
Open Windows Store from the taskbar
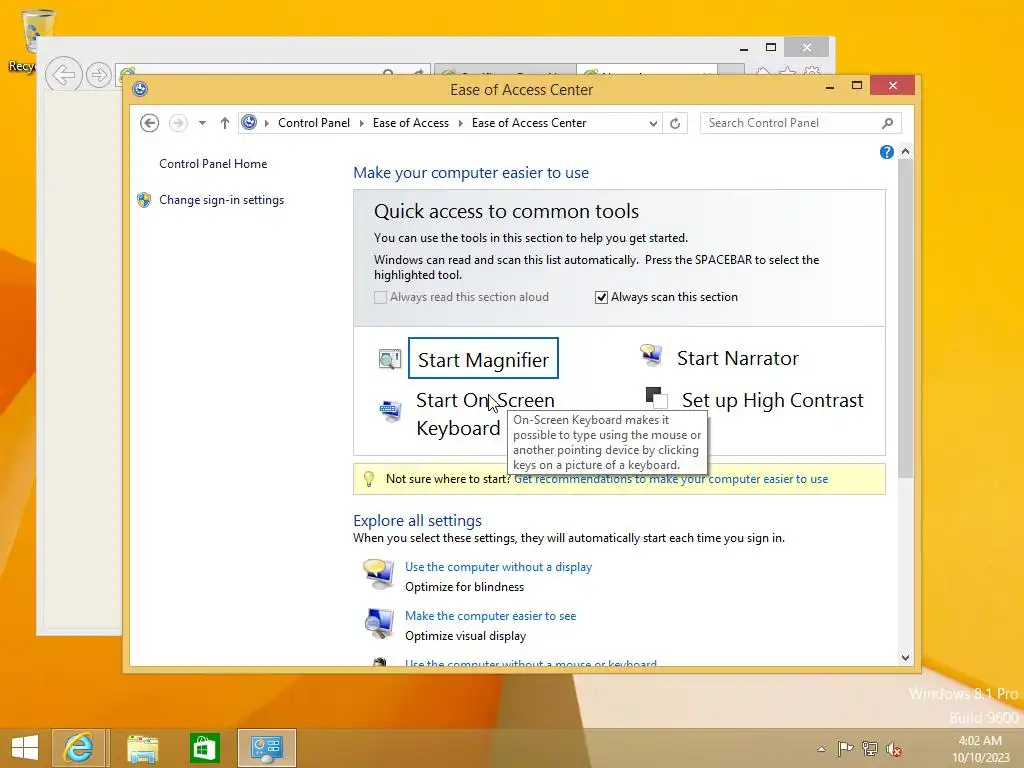204,748
